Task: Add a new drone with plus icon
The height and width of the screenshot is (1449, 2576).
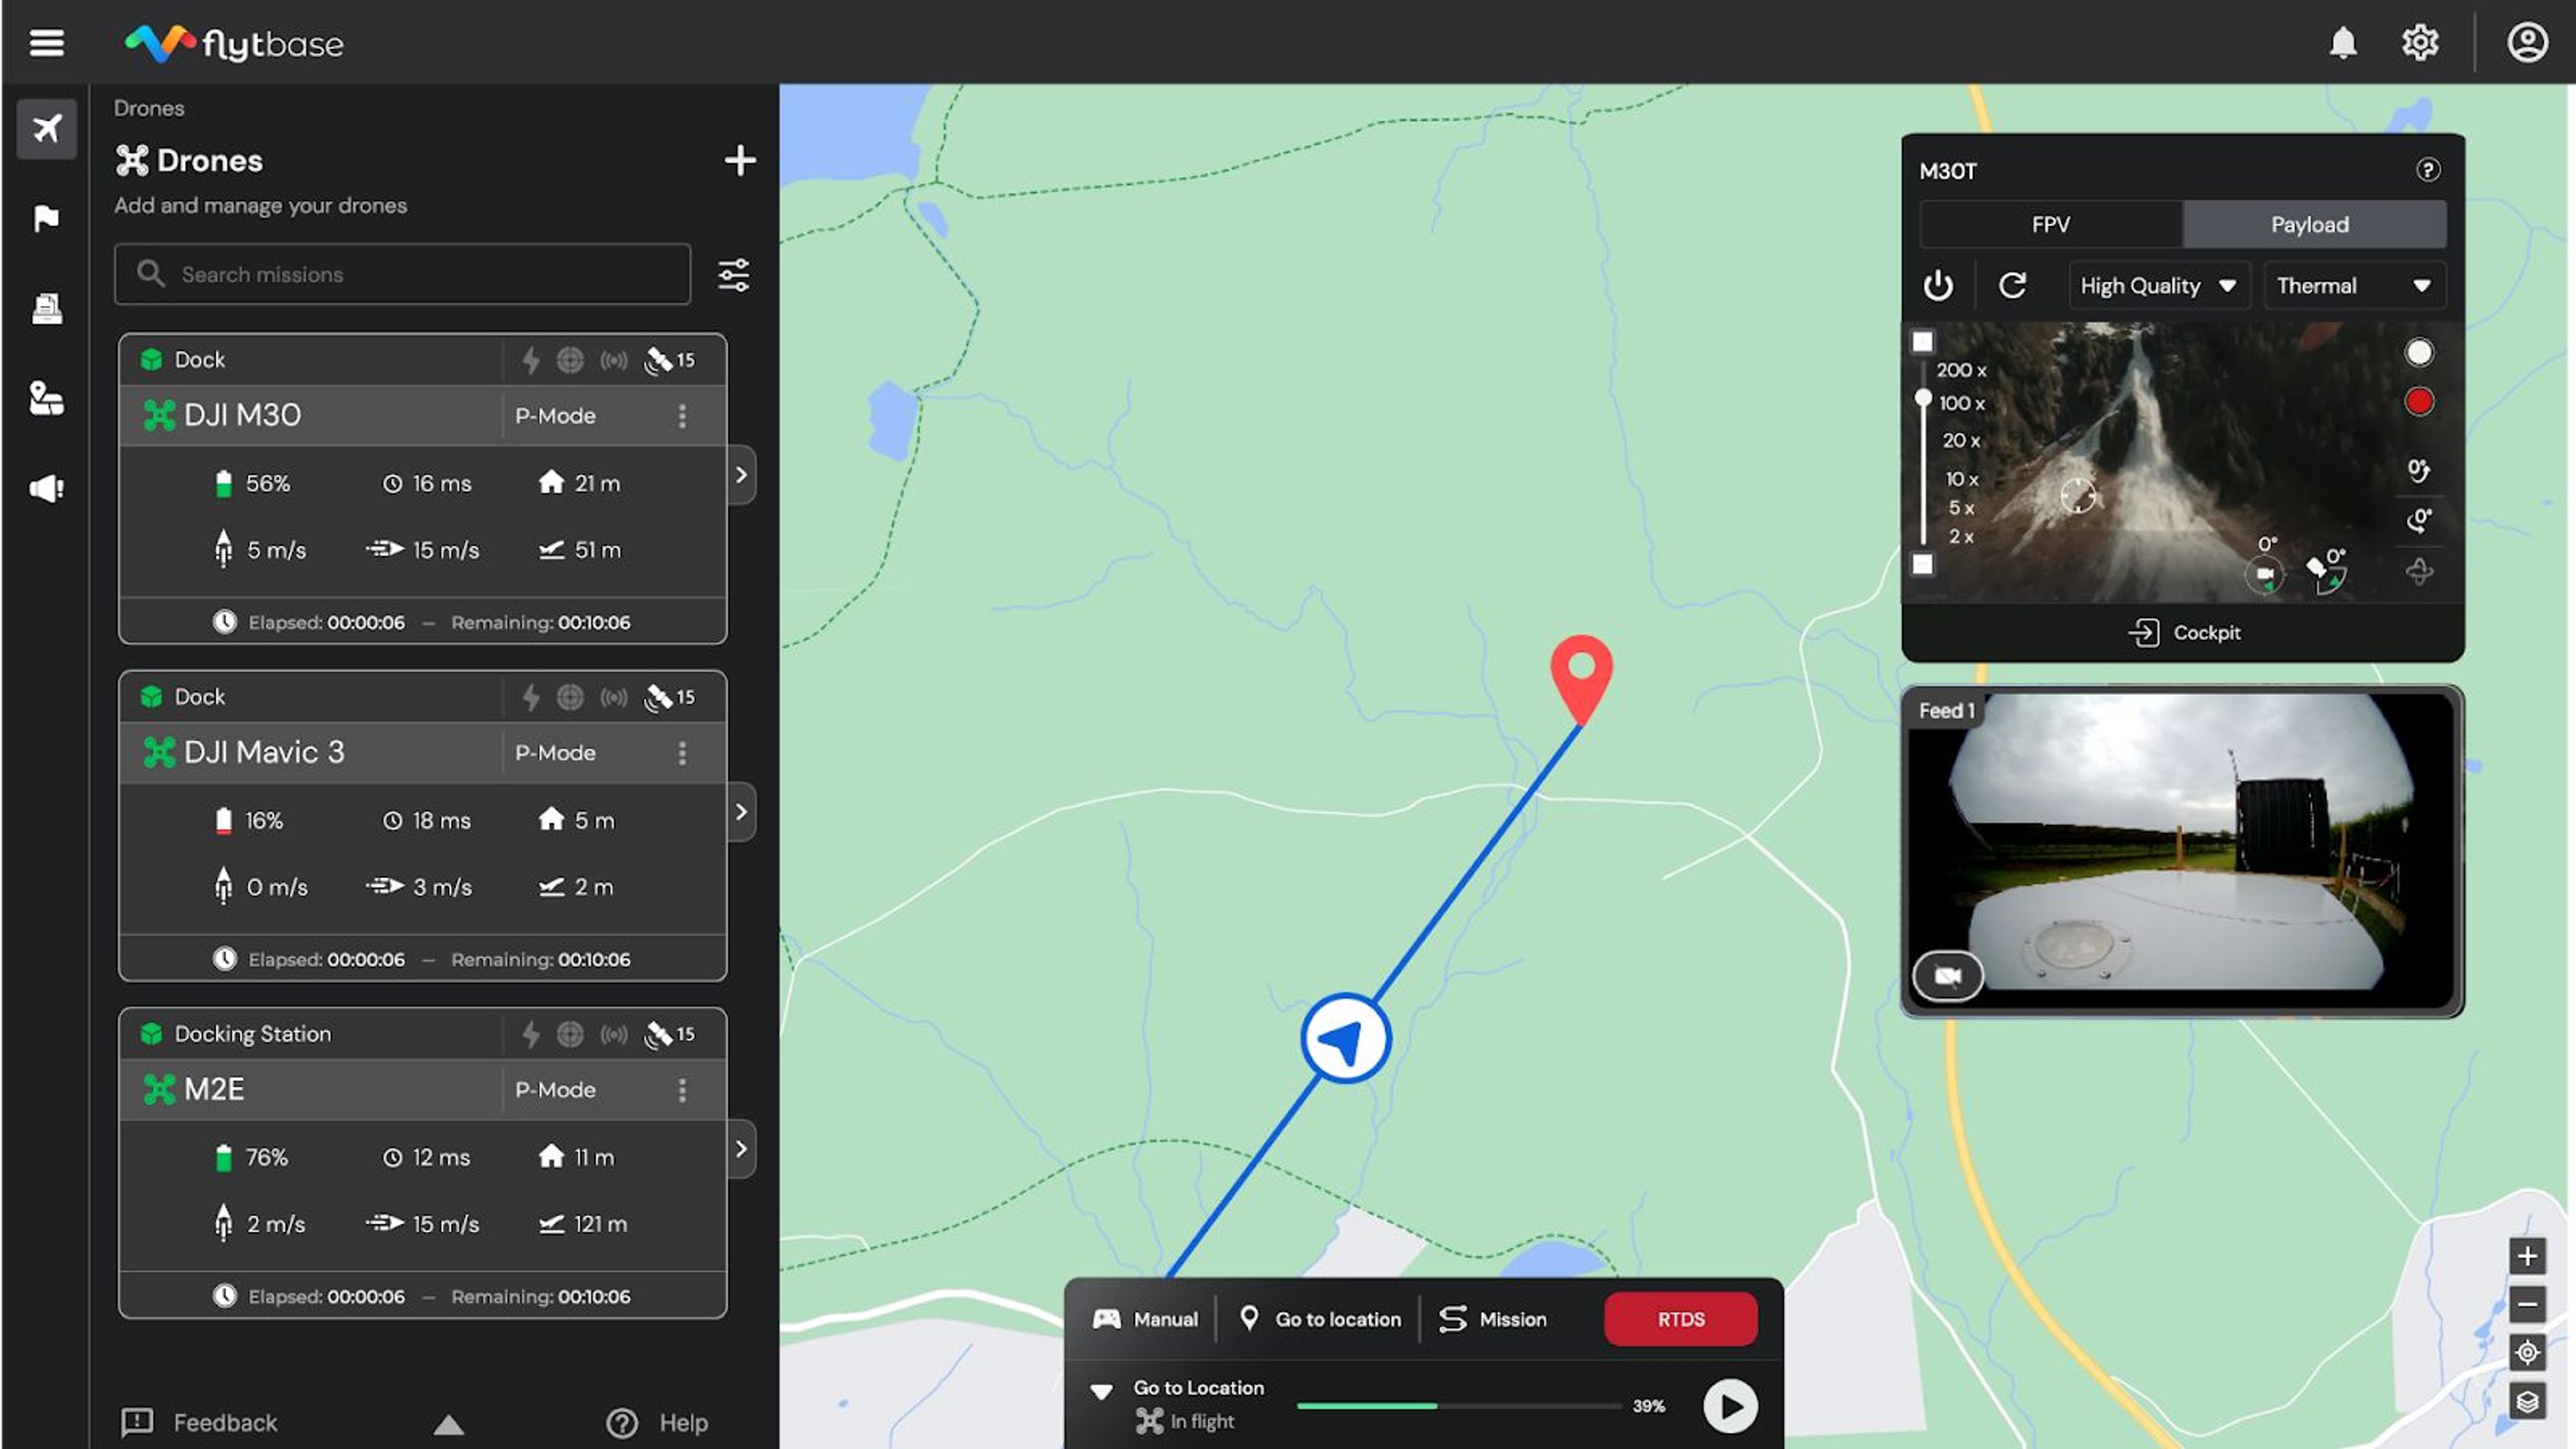Action: click(739, 160)
